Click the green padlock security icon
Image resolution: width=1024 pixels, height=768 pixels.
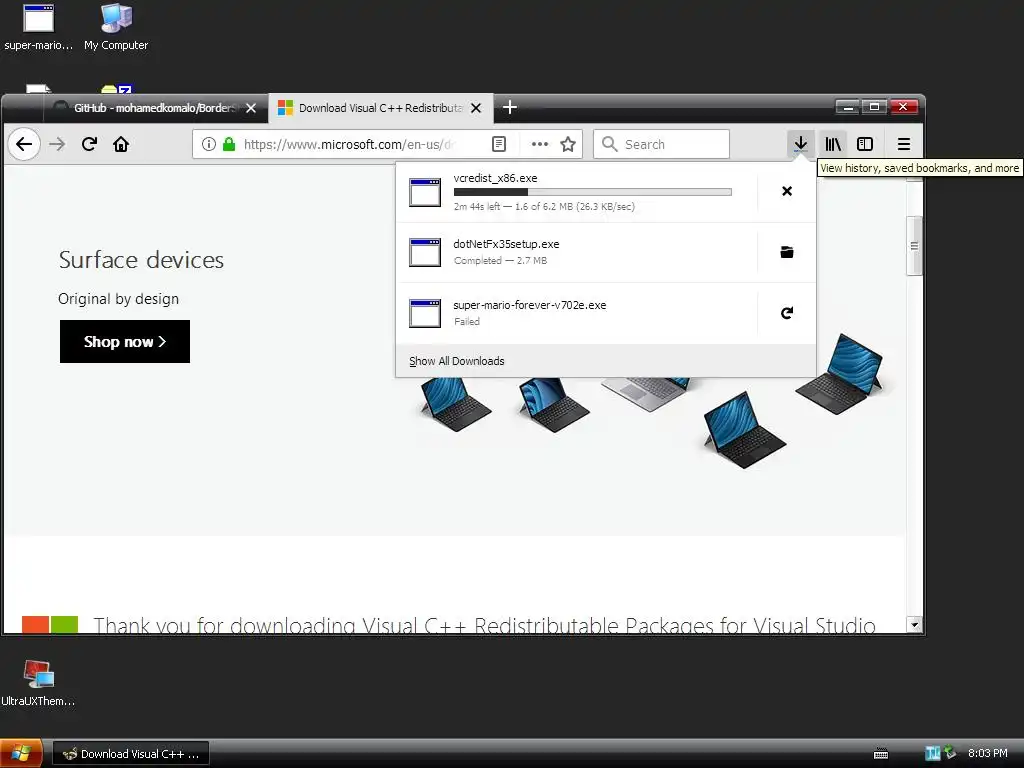229,144
